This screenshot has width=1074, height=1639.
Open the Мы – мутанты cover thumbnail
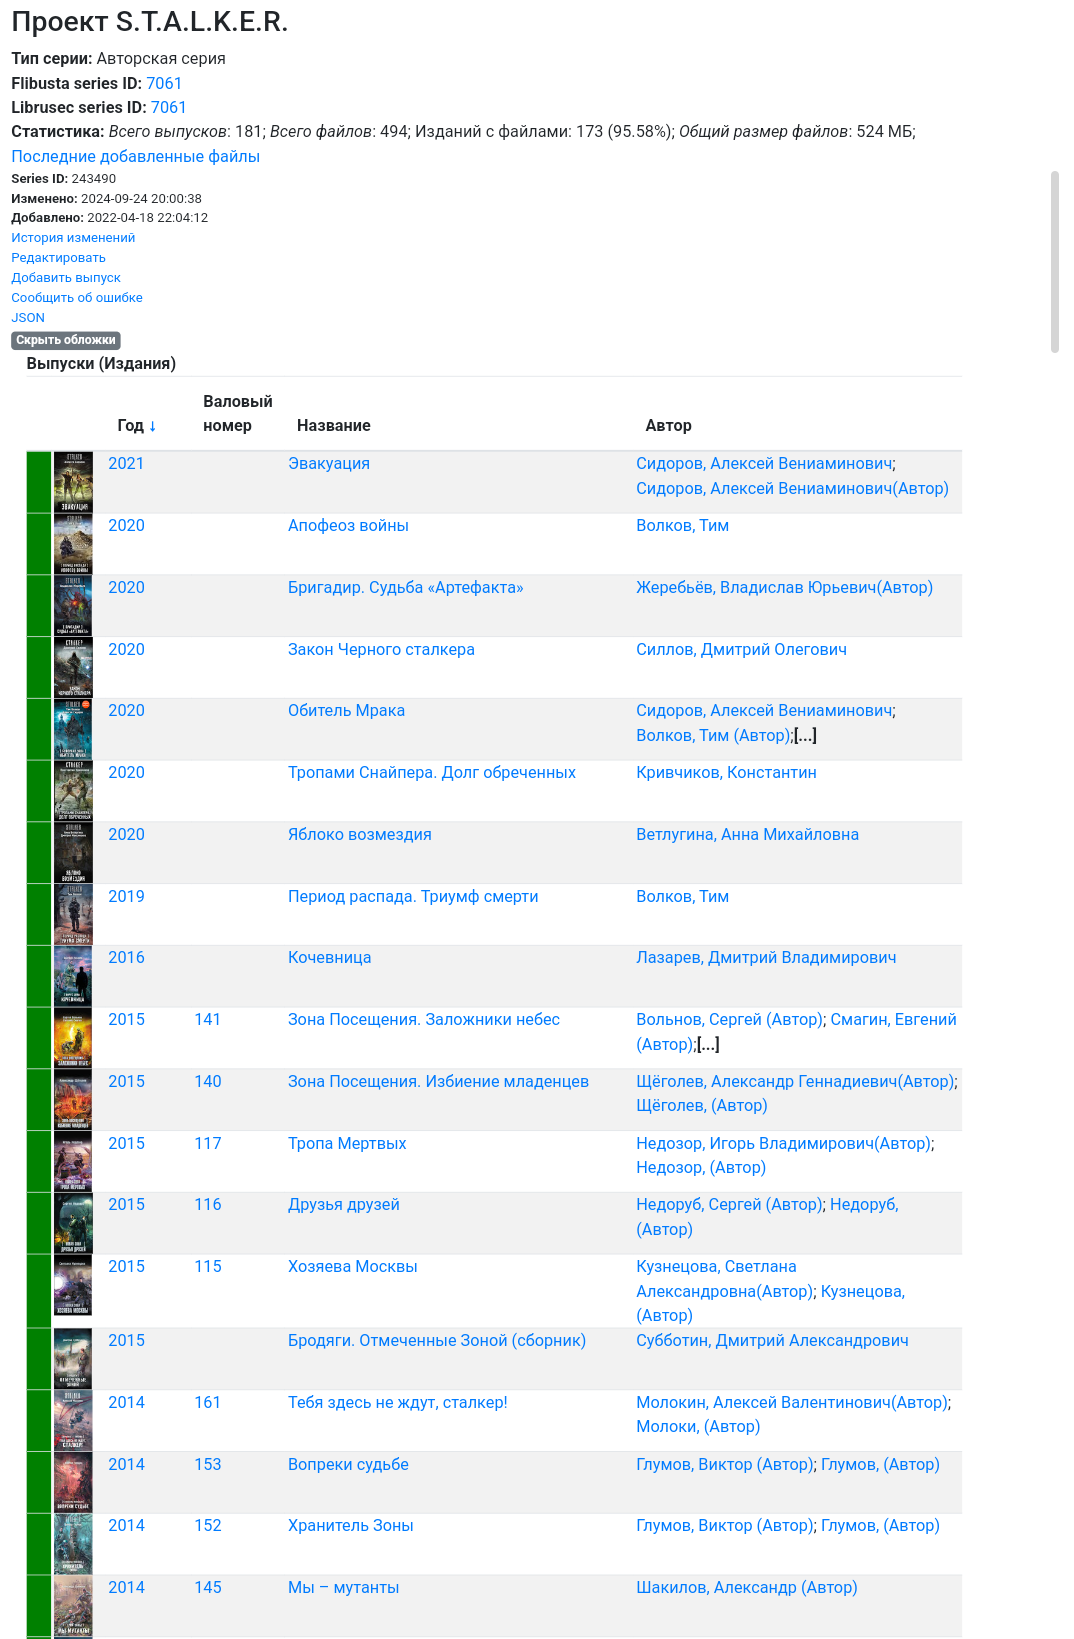click(x=73, y=1606)
